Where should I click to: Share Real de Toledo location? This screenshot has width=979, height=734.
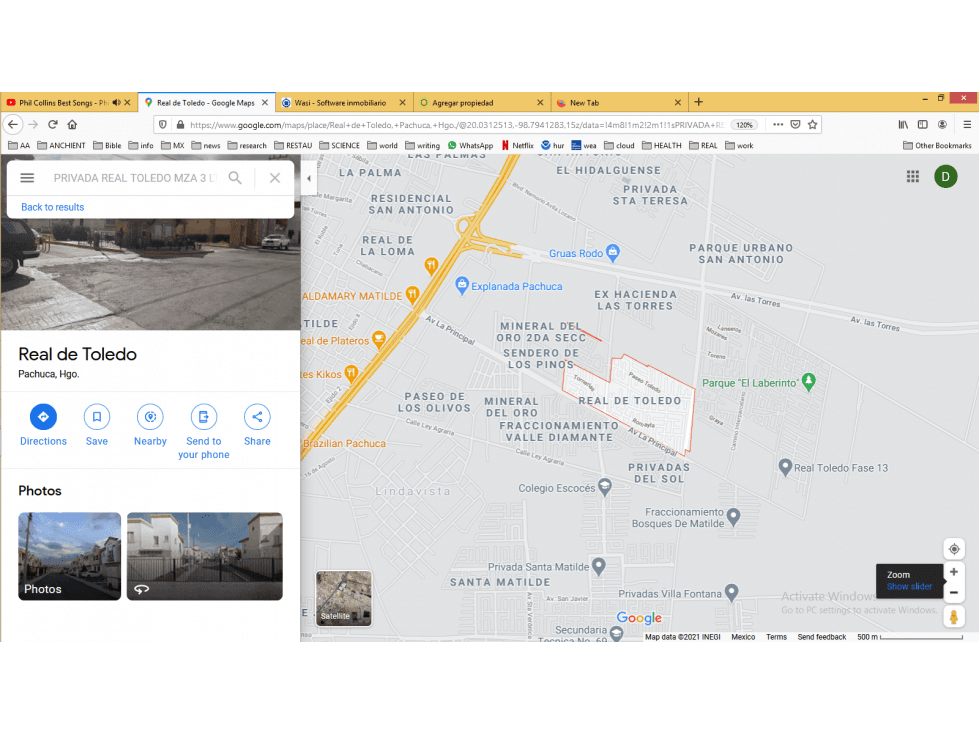[257, 417]
